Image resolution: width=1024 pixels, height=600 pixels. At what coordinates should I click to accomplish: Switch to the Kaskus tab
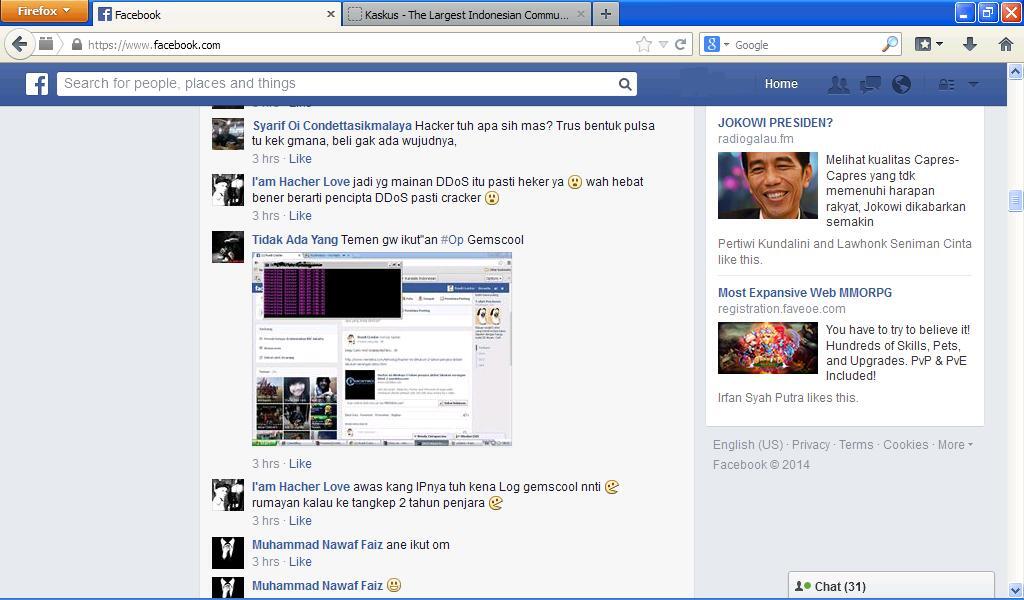466,14
